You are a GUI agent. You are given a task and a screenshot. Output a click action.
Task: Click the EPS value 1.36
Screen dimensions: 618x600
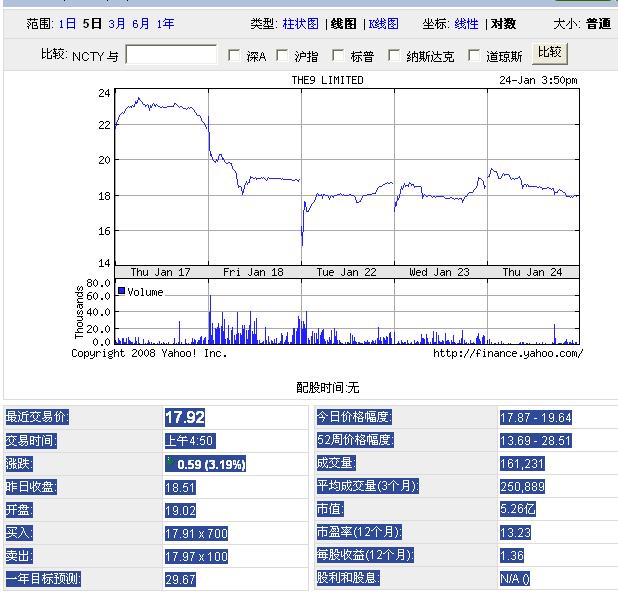pos(512,556)
